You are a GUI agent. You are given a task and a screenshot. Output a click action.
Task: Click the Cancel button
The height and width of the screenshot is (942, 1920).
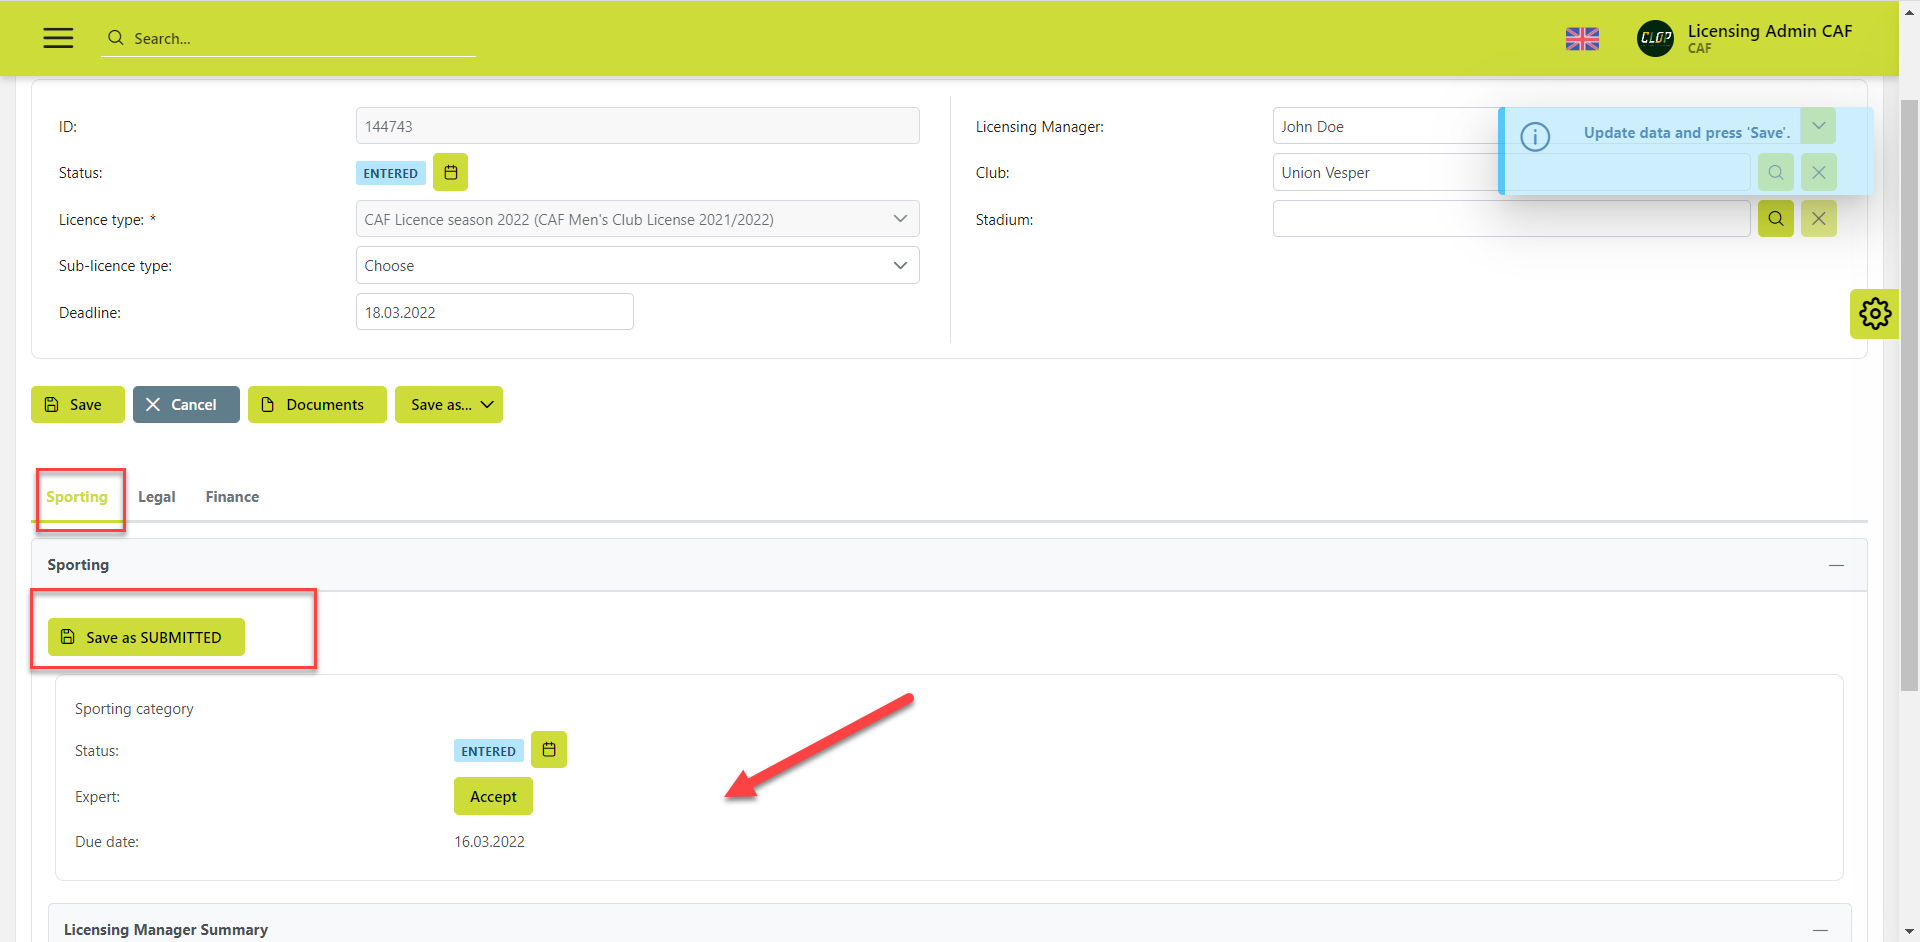[x=186, y=405]
